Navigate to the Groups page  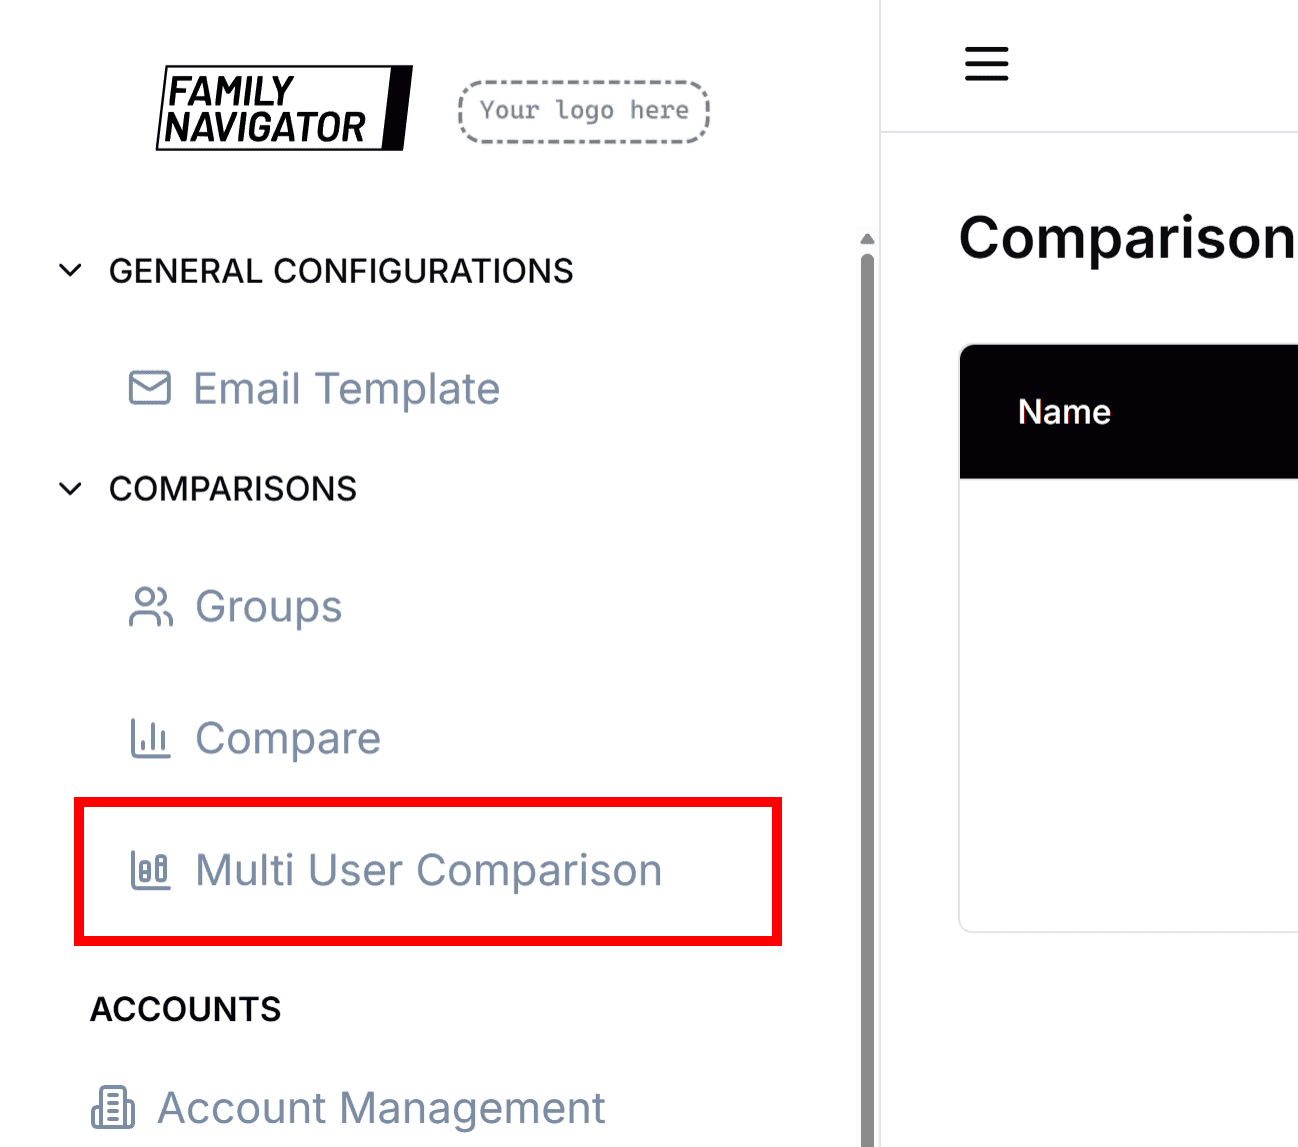click(268, 606)
